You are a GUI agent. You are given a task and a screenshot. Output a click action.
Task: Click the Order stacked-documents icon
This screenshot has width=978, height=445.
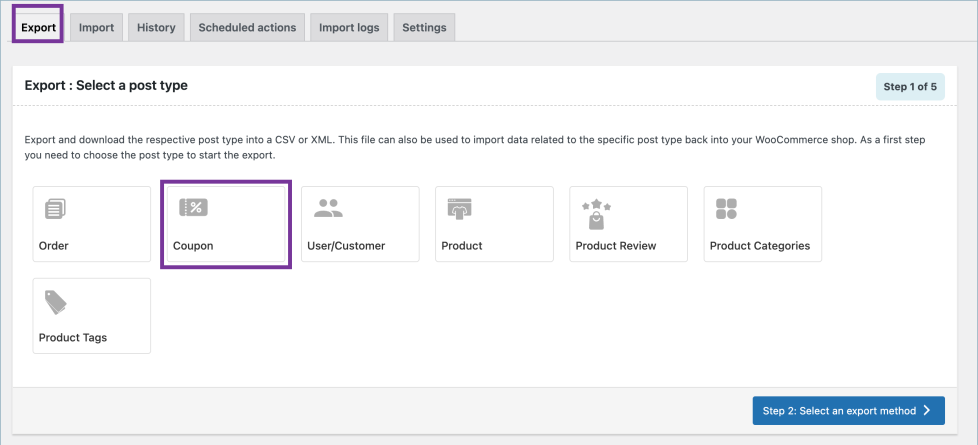point(54,209)
